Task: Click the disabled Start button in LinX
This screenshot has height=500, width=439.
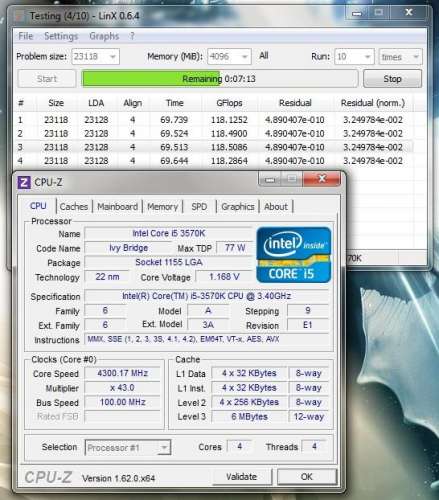Action: coord(47,79)
